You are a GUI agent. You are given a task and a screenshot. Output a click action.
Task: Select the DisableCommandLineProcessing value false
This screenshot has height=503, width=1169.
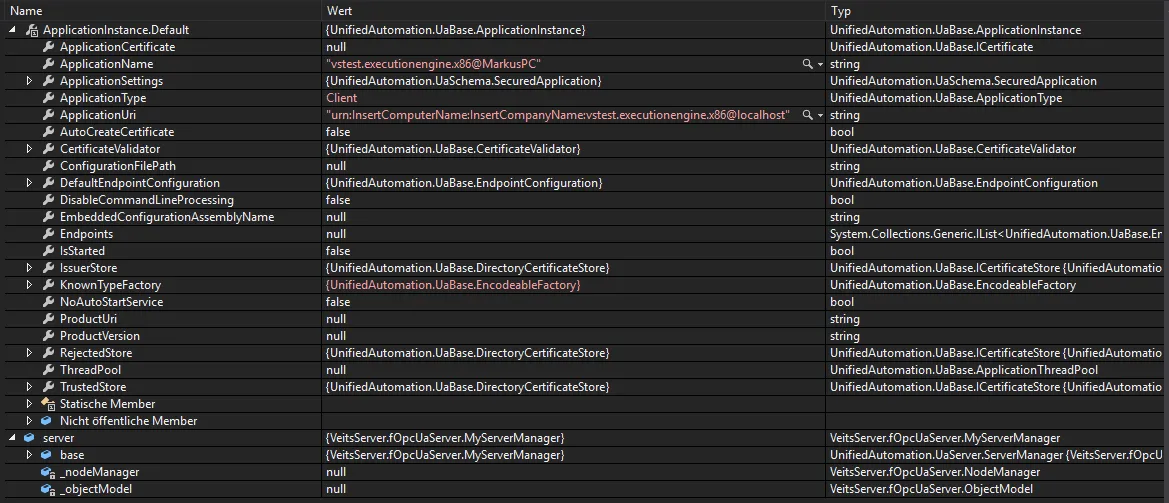coord(338,200)
